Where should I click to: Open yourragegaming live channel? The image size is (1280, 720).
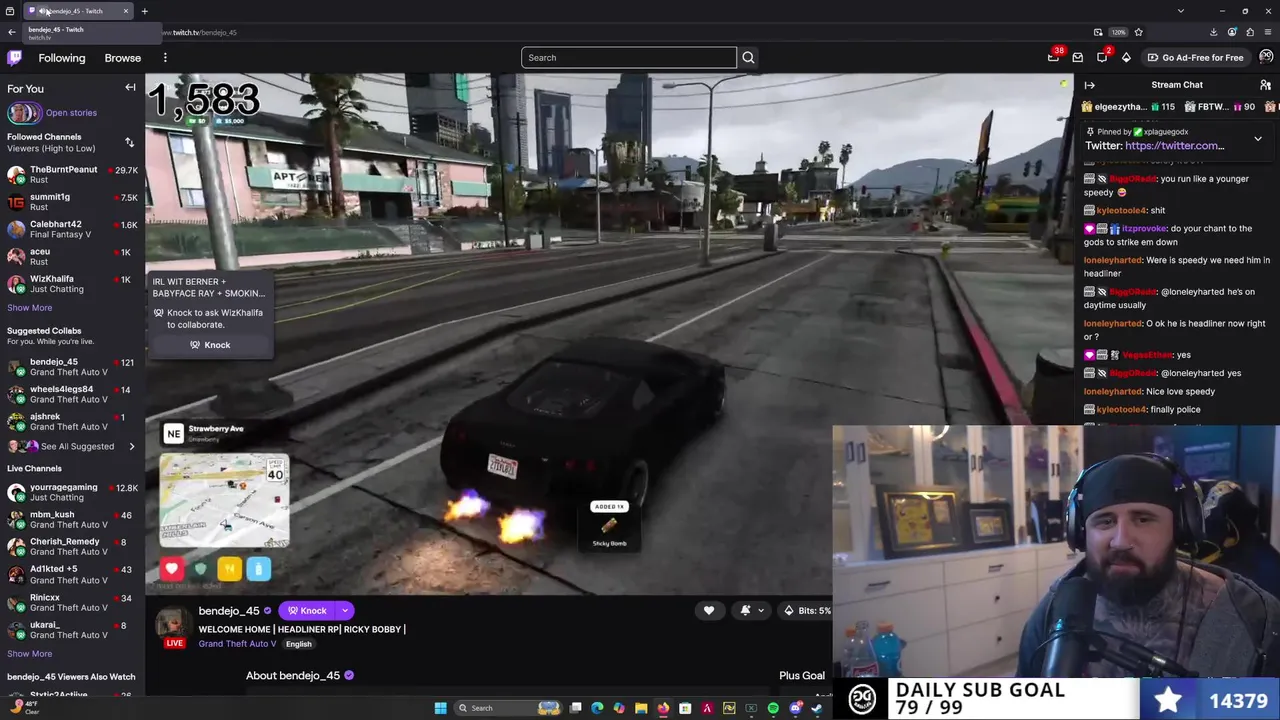(x=72, y=492)
